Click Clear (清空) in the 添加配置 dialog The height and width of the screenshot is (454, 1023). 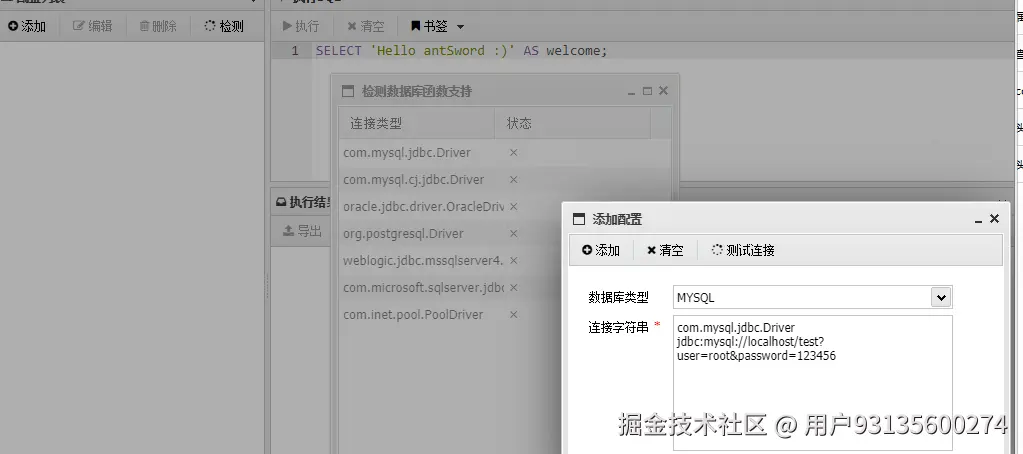pos(665,250)
